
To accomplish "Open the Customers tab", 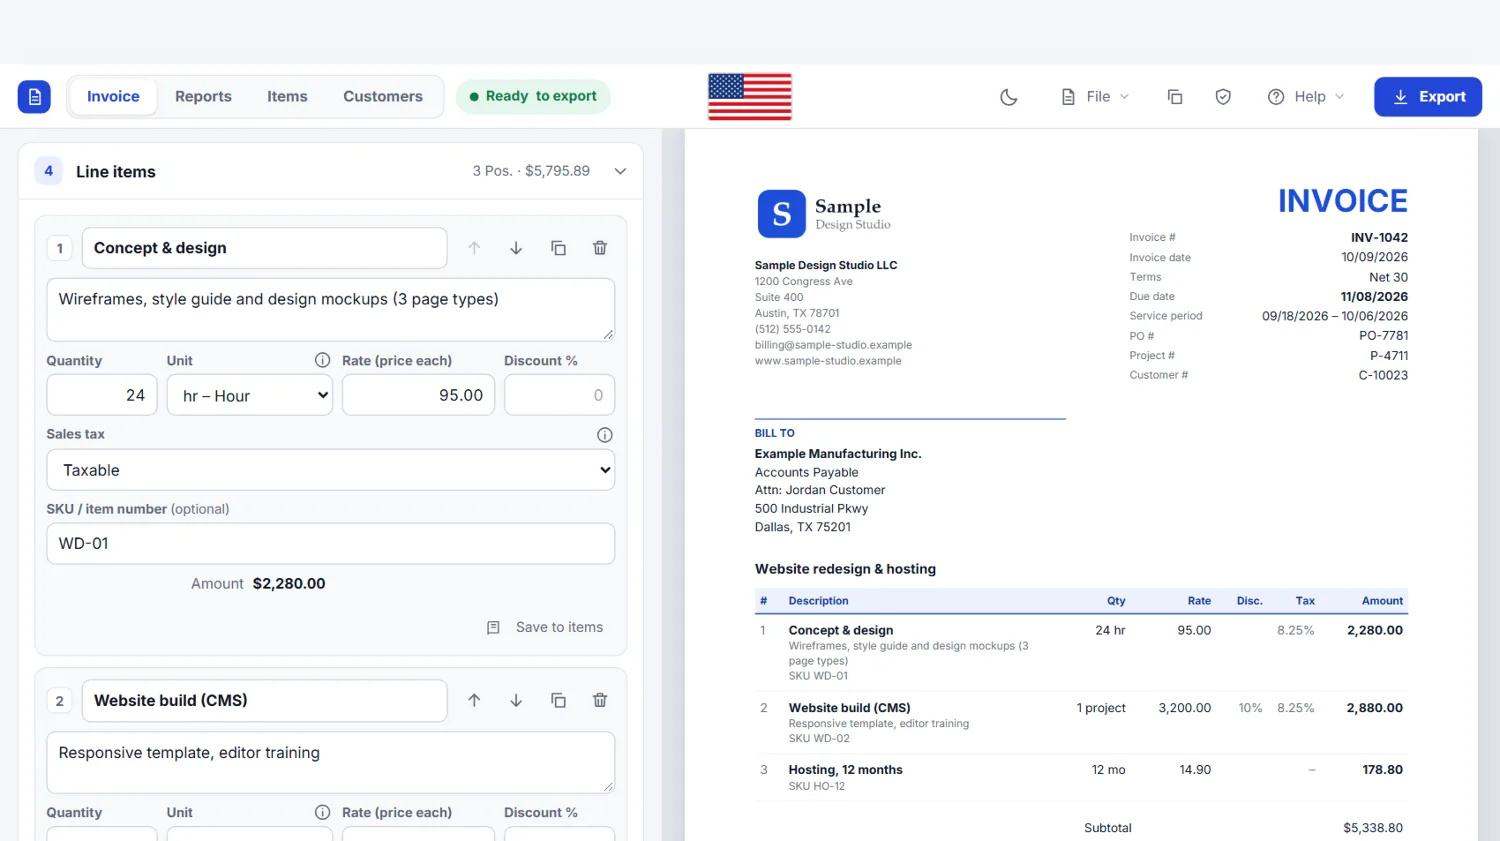I will pyautogui.click(x=383, y=97).
